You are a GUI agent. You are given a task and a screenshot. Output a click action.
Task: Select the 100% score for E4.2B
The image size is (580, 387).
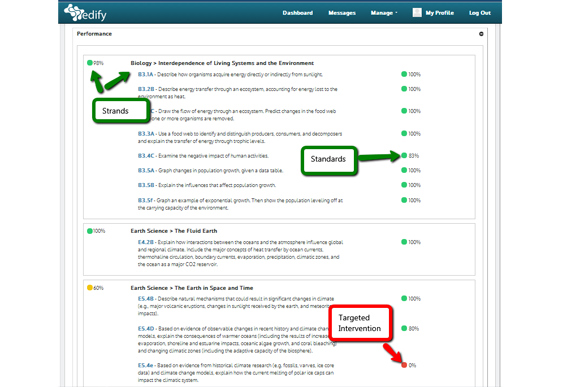(414, 242)
